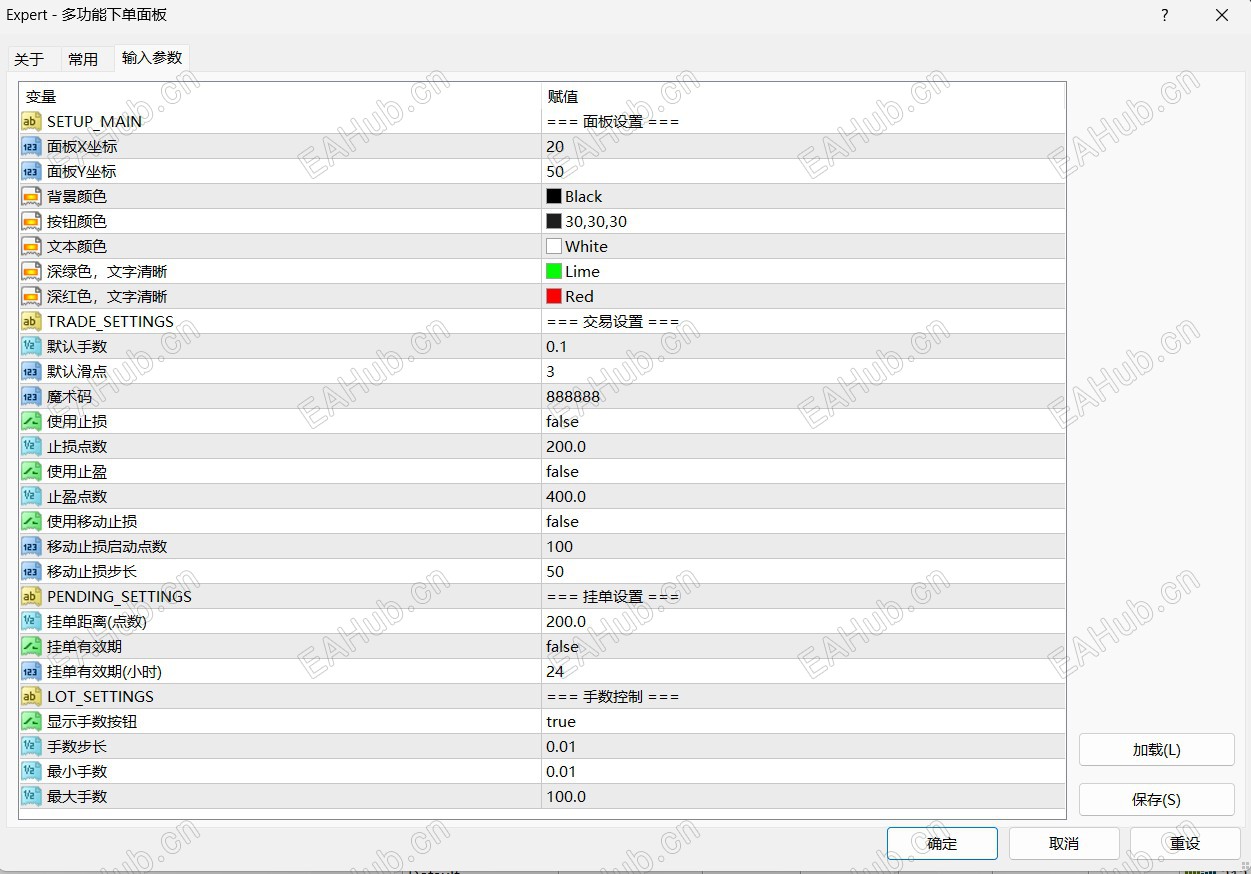This screenshot has width=1251, height=874.
Task: Click the color icon beside 按钮颜色
Action: coord(31,221)
